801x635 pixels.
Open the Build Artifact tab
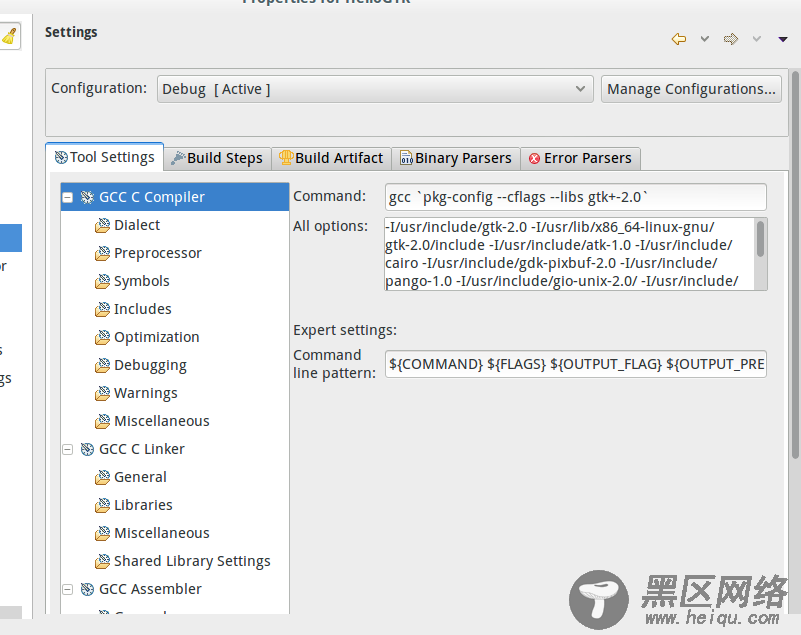click(331, 158)
